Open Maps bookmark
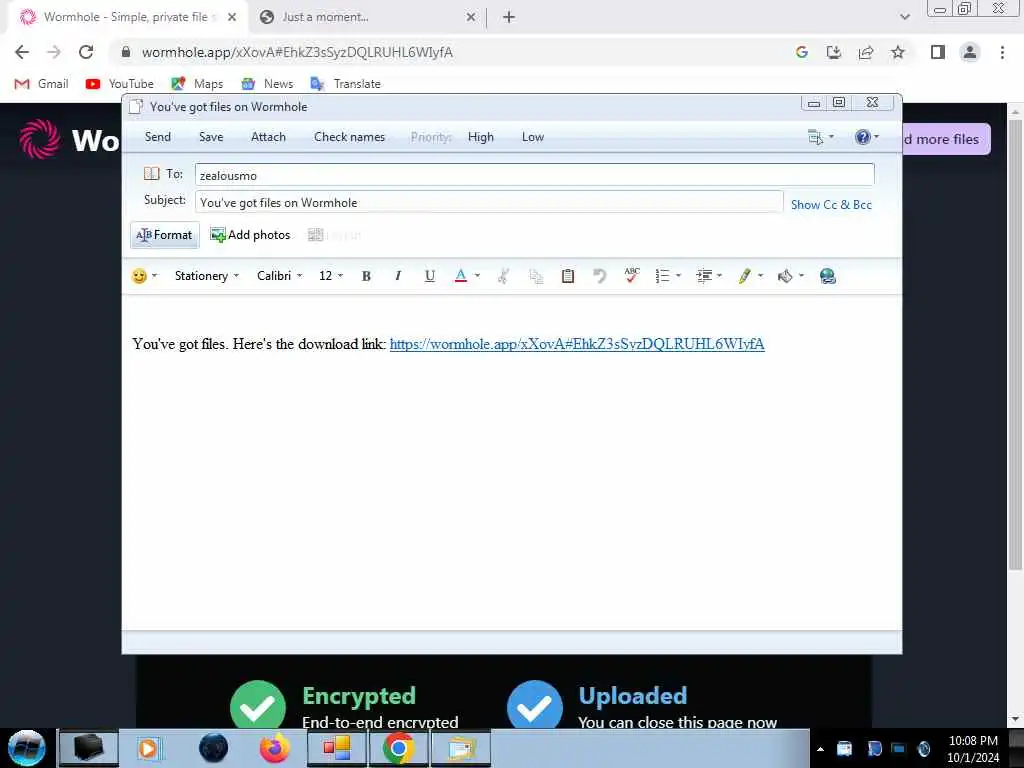 197,84
